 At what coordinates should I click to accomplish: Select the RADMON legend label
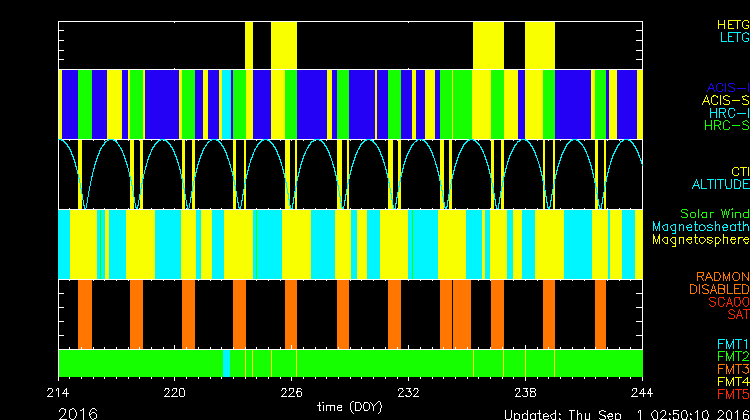(724, 276)
